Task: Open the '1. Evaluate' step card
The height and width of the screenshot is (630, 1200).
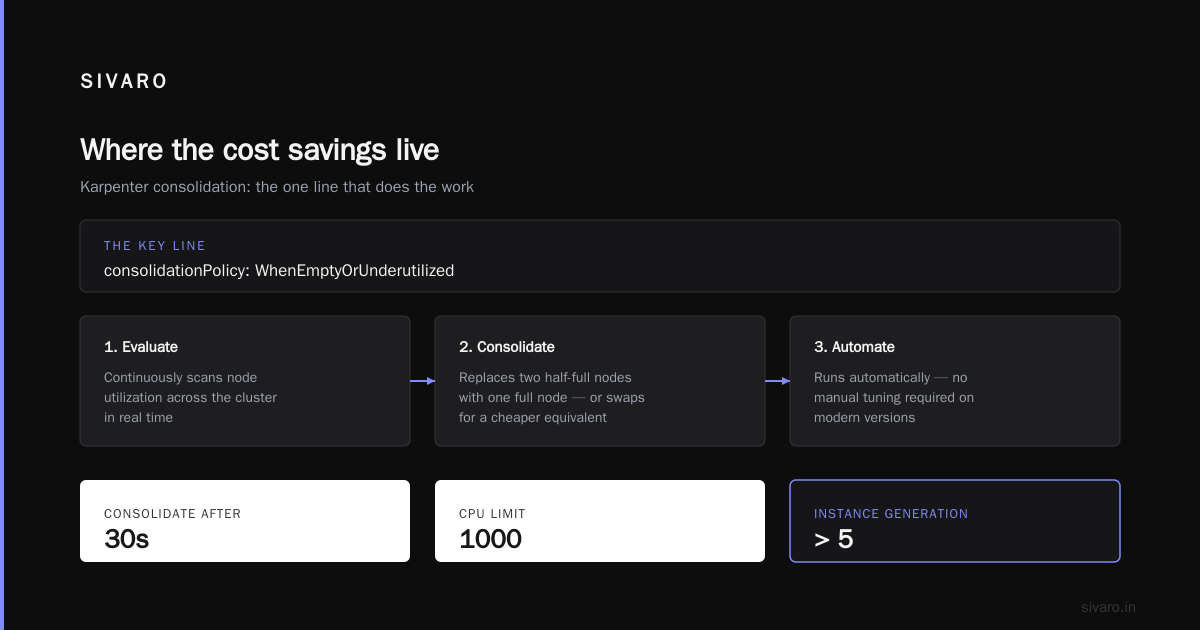Action: 245,381
